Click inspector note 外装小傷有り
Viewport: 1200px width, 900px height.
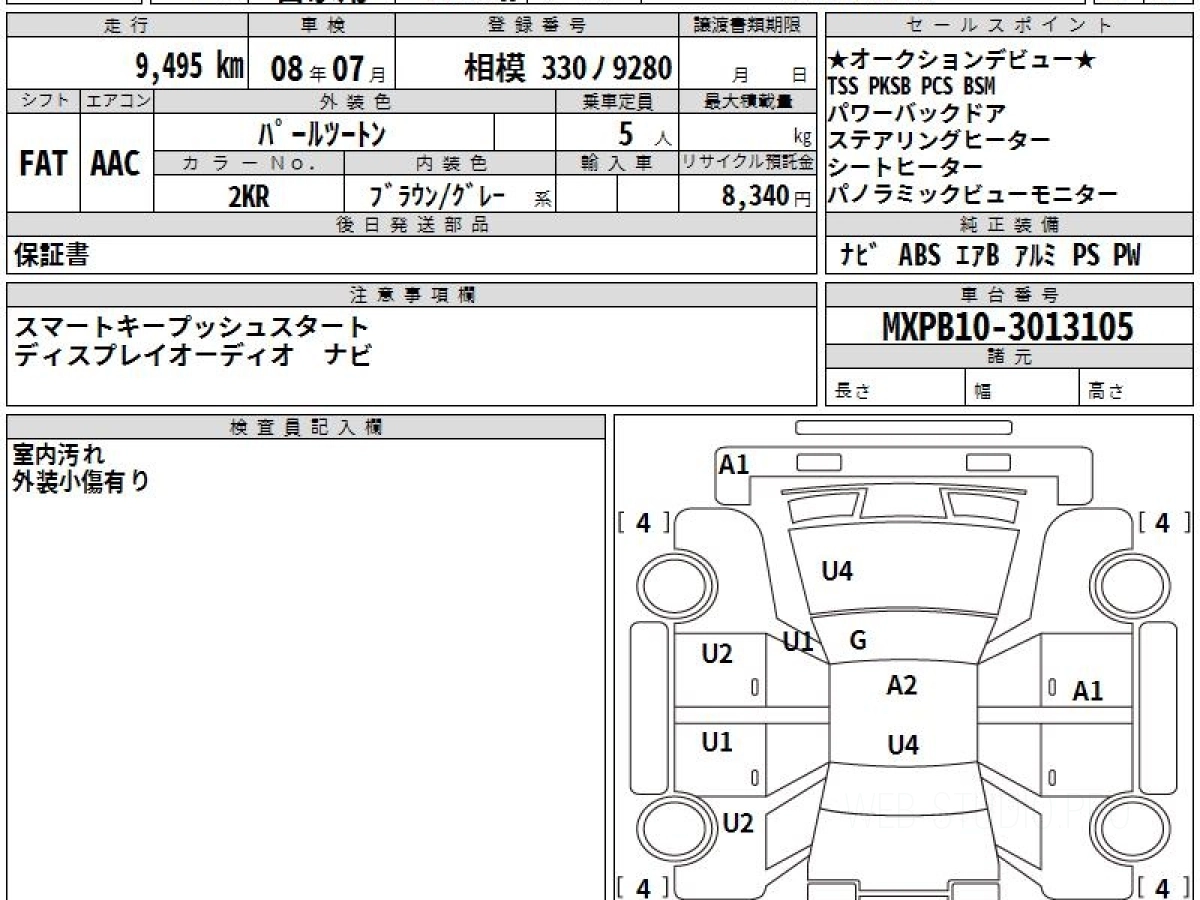(x=81, y=481)
